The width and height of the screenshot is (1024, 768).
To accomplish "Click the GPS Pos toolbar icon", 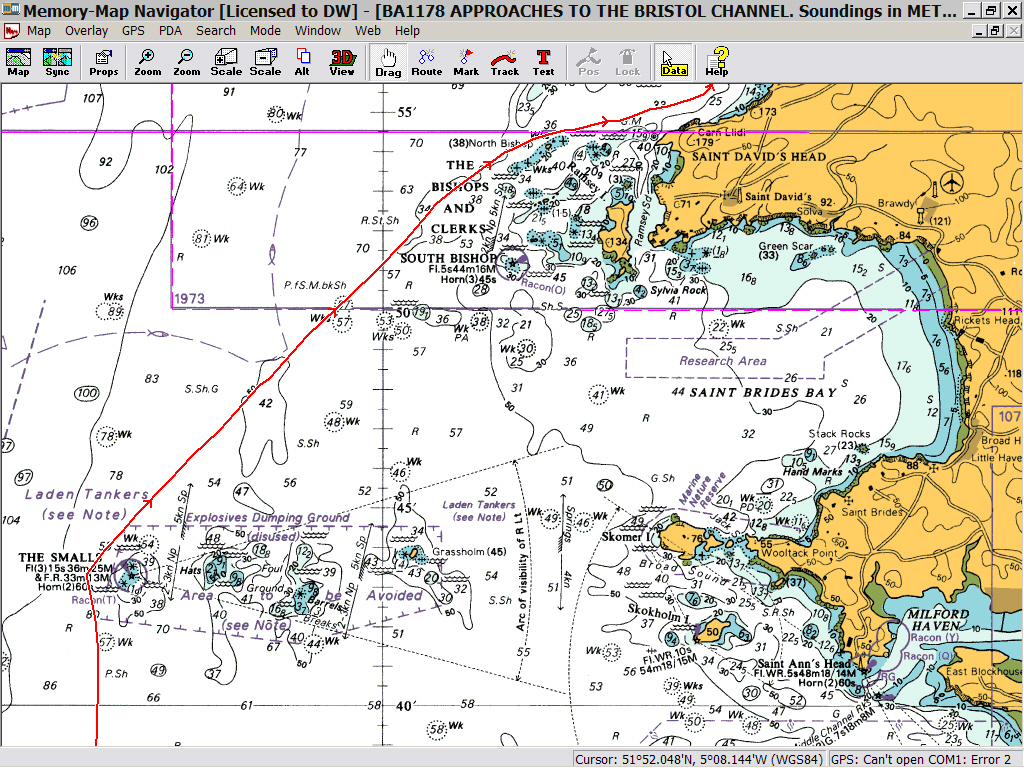I will [x=588, y=63].
